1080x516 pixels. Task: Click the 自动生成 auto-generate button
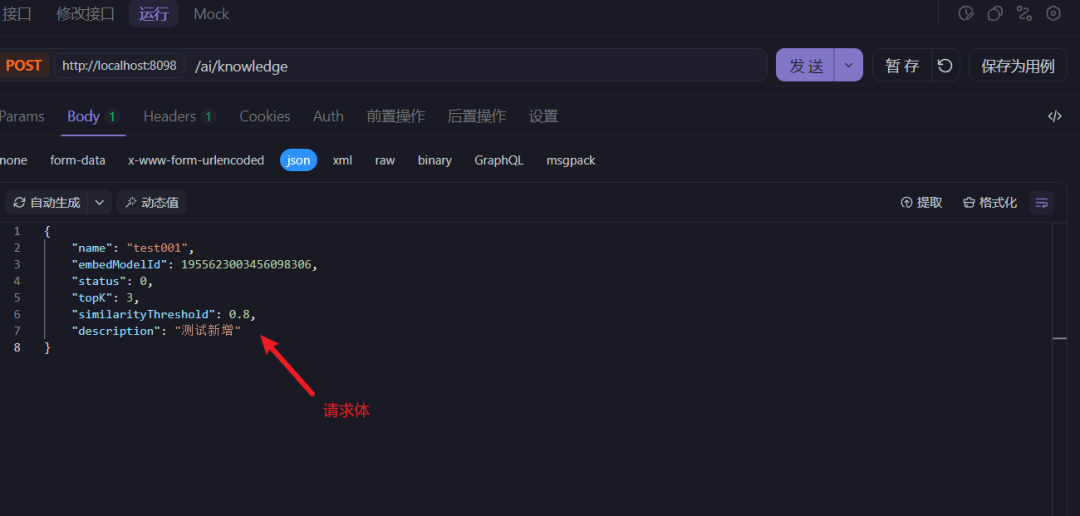coord(47,203)
